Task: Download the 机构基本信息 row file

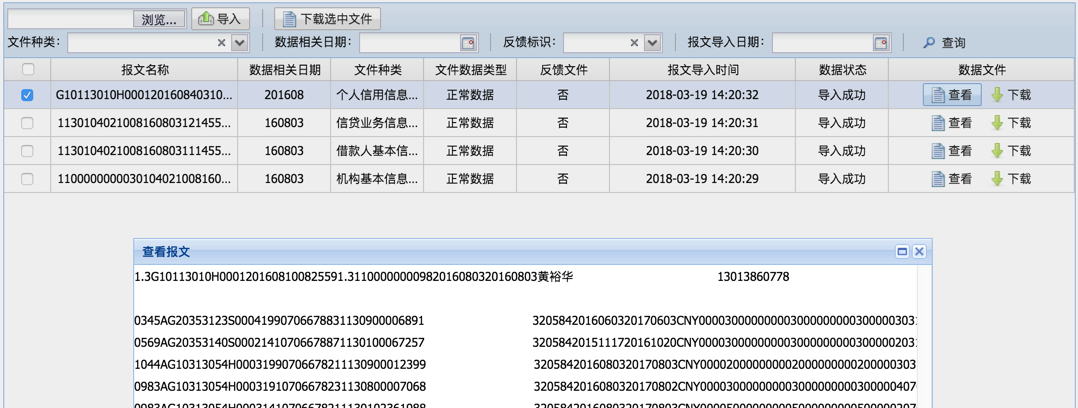Action: [1010, 179]
